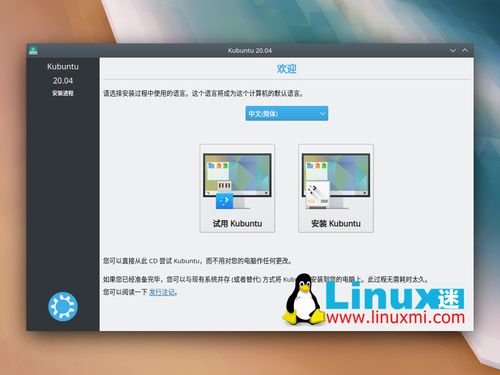The height and width of the screenshot is (375, 500).
Task: Maximize window using the up chevron icon
Action: pos(465,51)
